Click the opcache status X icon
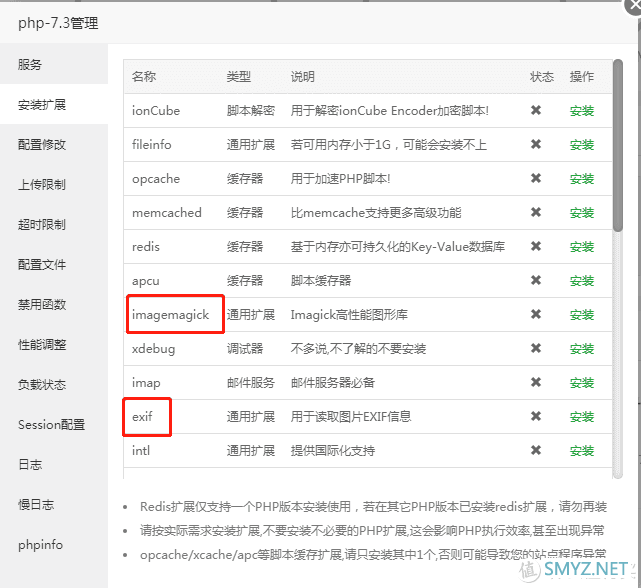 (x=536, y=178)
